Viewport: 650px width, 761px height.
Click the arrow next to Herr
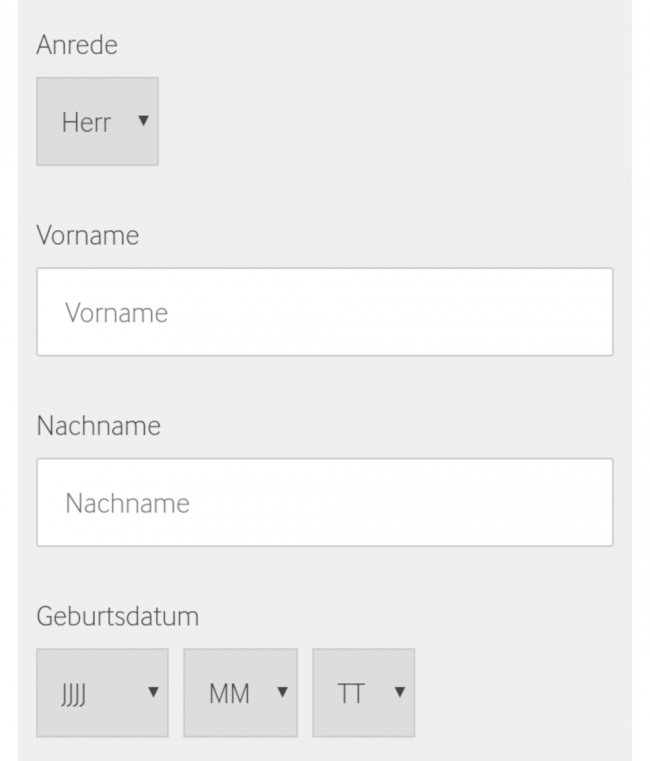143,121
